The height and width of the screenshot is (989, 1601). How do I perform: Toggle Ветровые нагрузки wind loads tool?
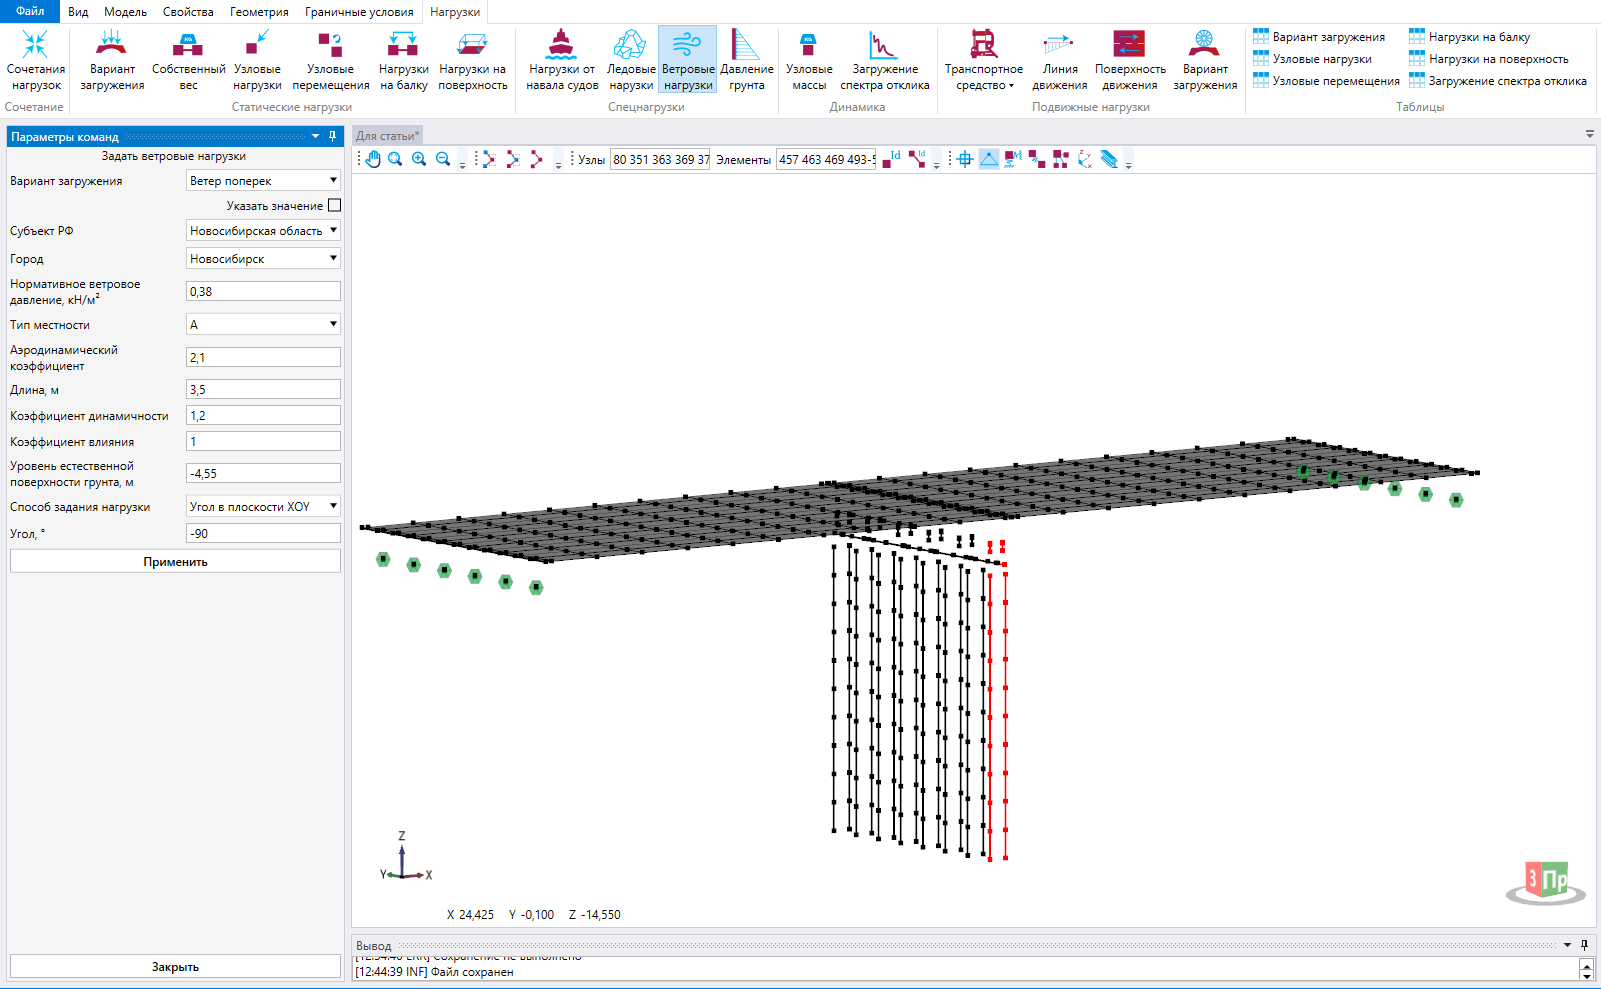(687, 60)
